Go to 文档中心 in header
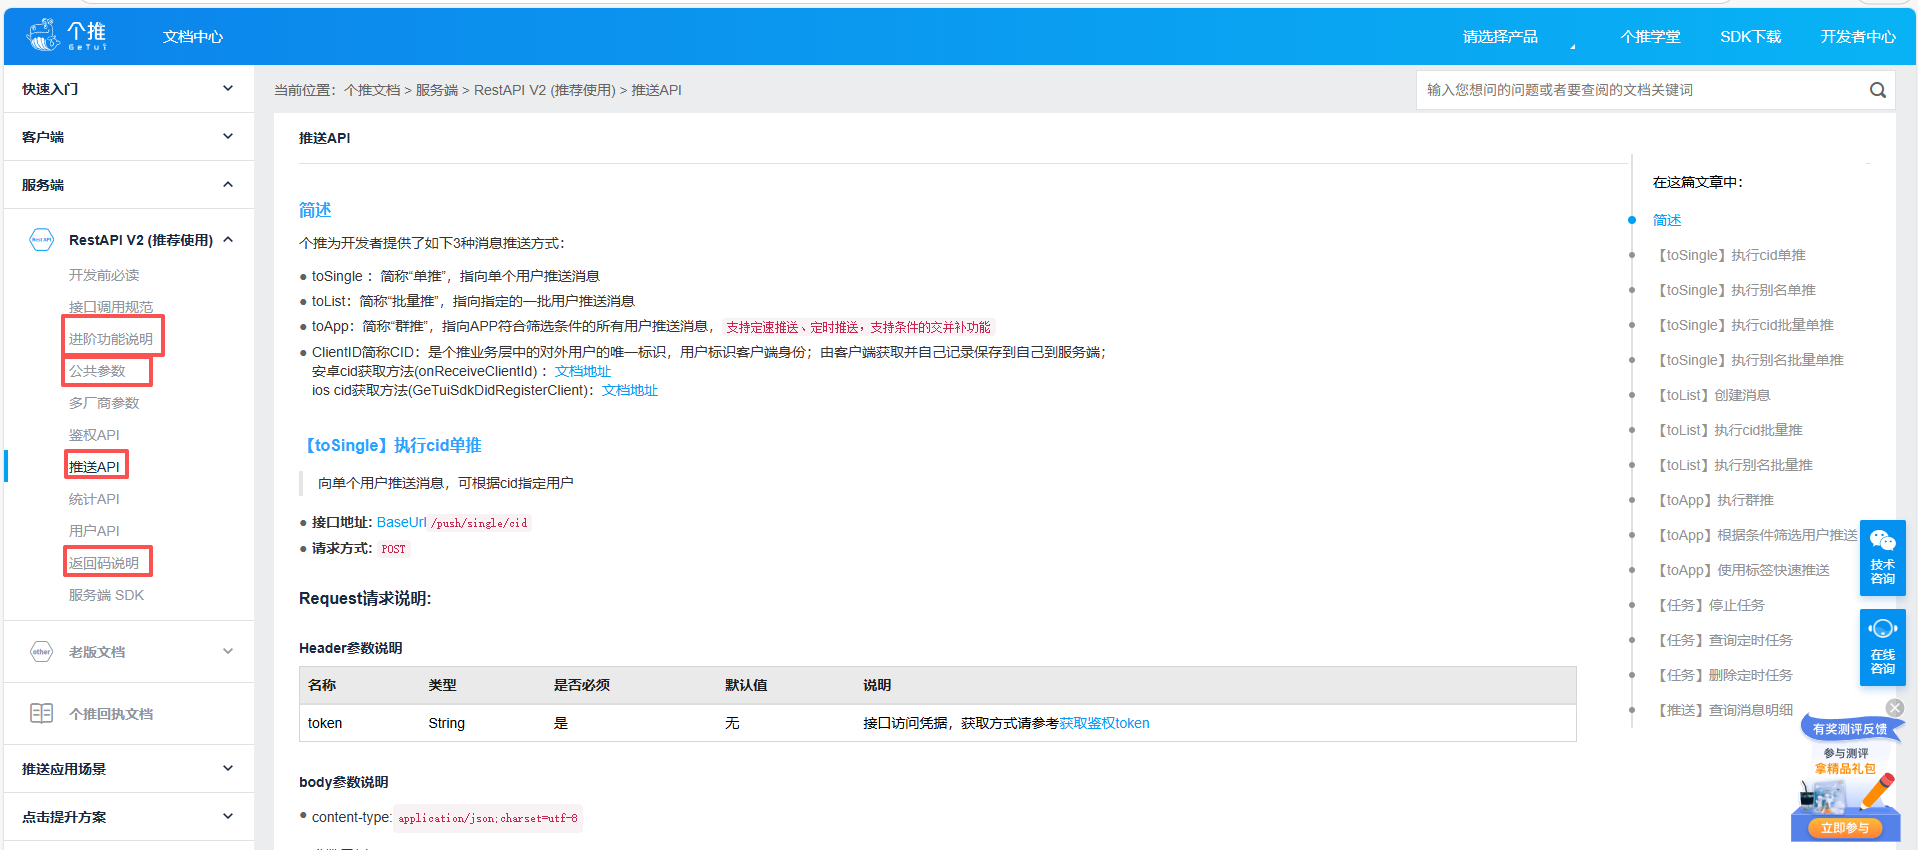The width and height of the screenshot is (1918, 850). coord(193,37)
